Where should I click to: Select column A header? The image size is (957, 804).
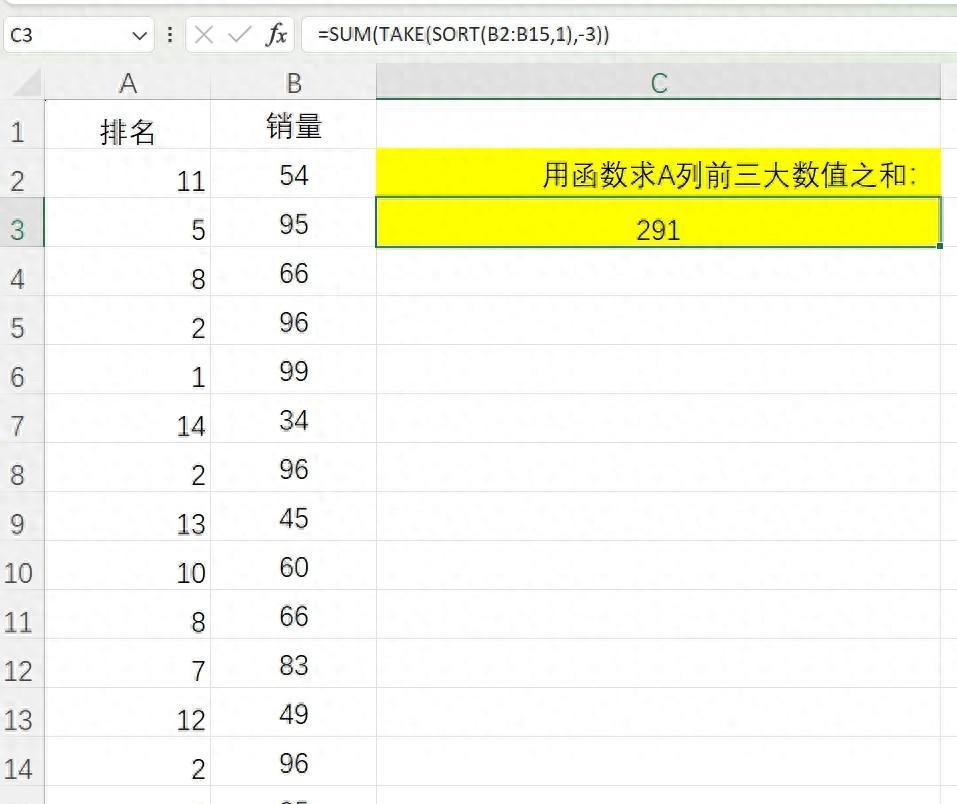click(128, 82)
